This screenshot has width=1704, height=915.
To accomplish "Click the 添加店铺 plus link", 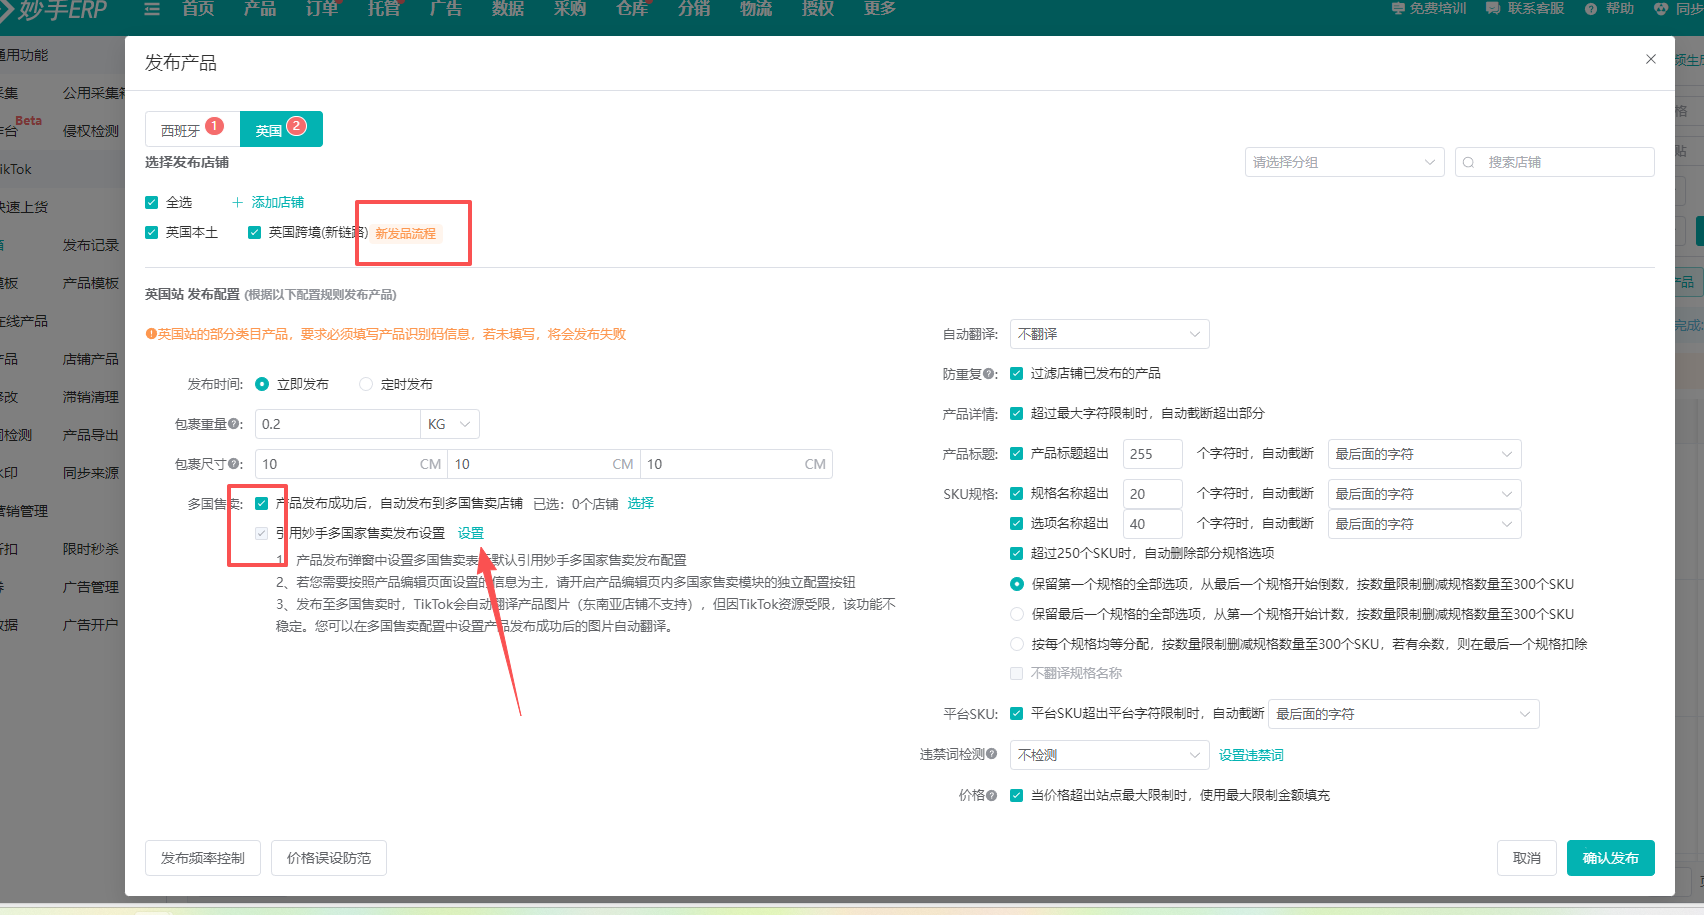I will pyautogui.click(x=268, y=202).
